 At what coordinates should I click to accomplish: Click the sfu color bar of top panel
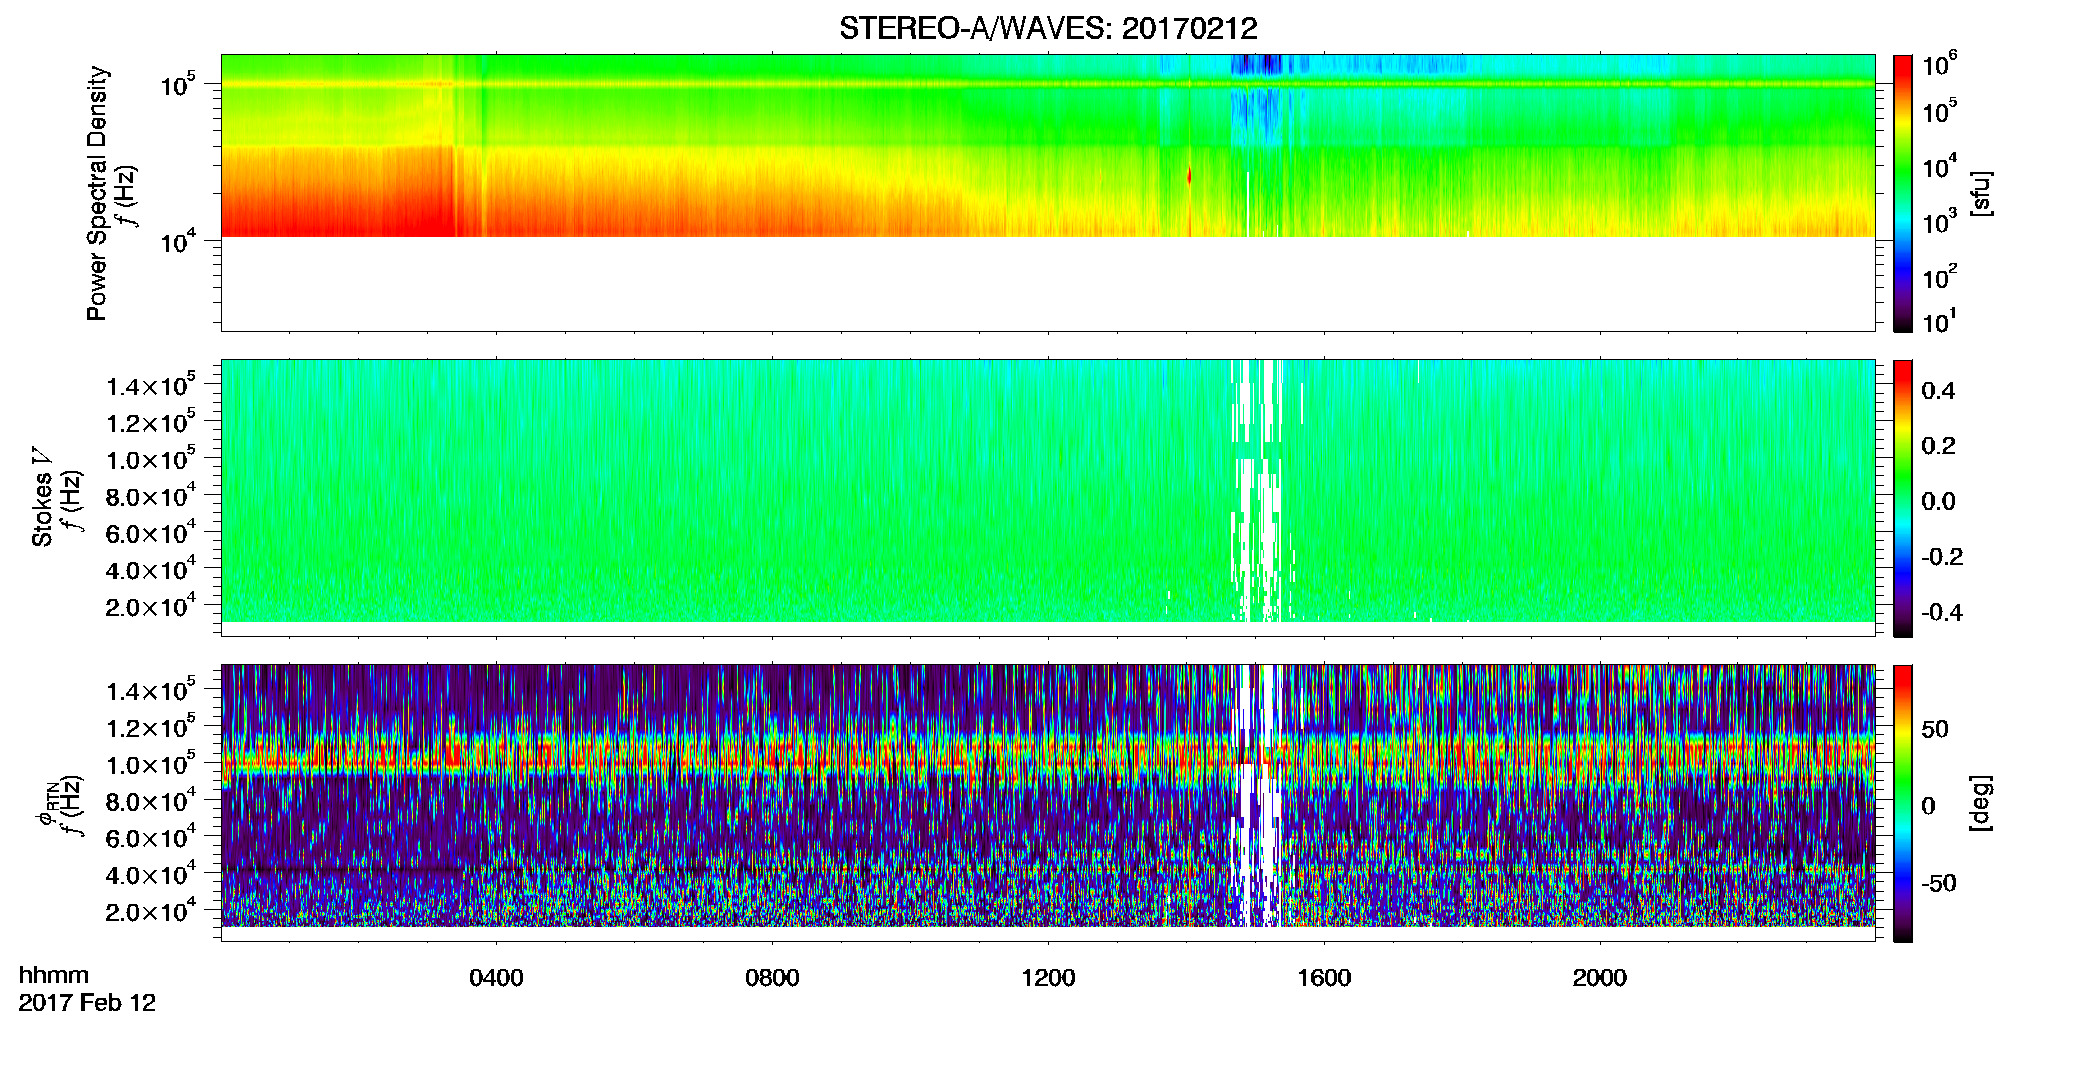pos(1903,193)
